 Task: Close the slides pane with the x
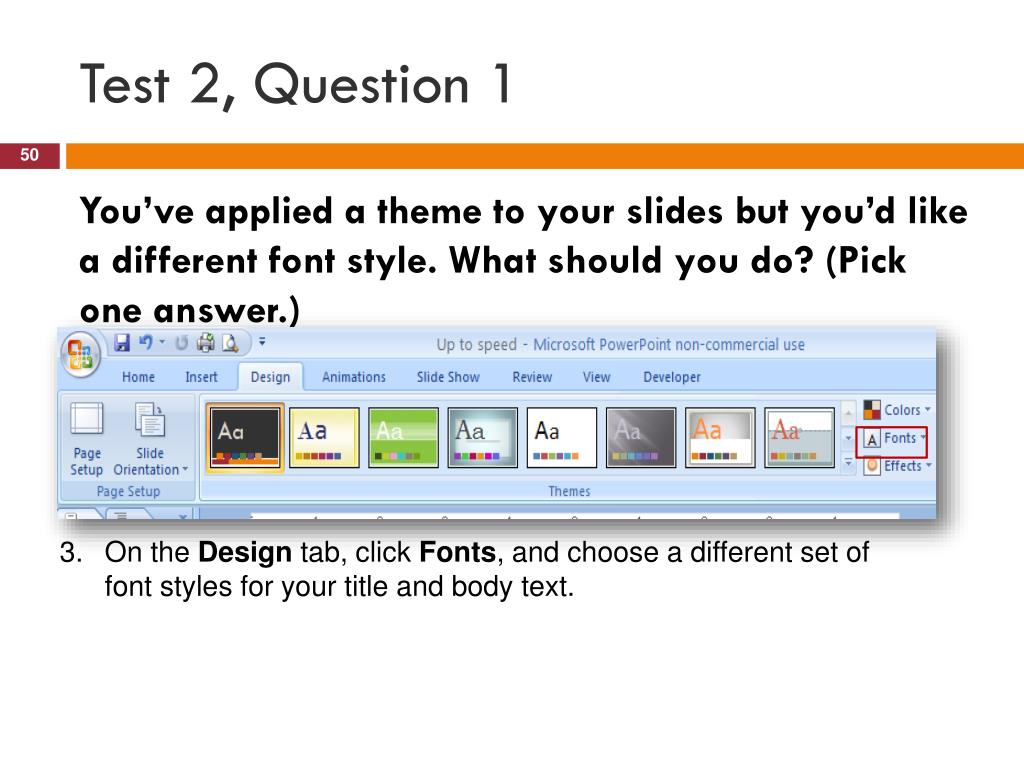pyautogui.click(x=183, y=517)
